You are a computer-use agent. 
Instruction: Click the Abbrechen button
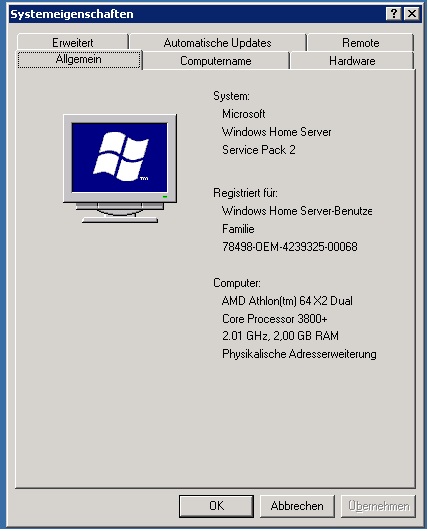(297, 506)
